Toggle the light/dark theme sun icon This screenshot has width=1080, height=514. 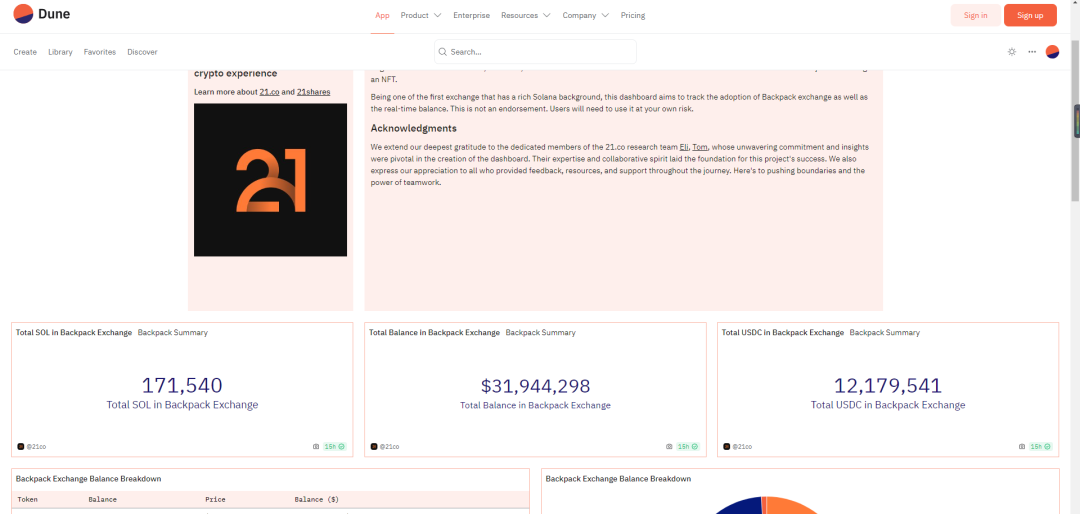pos(1012,52)
